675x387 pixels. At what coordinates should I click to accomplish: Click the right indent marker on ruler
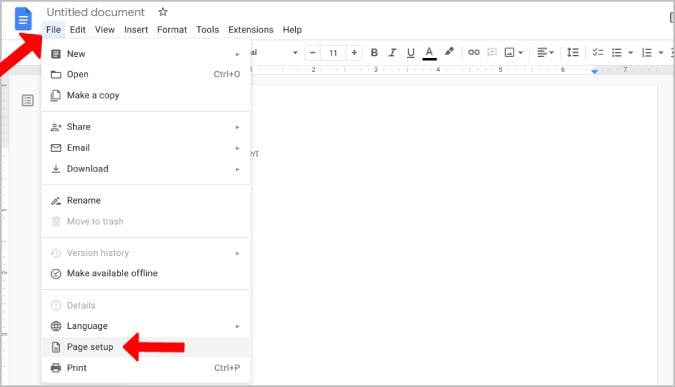[x=594, y=71]
